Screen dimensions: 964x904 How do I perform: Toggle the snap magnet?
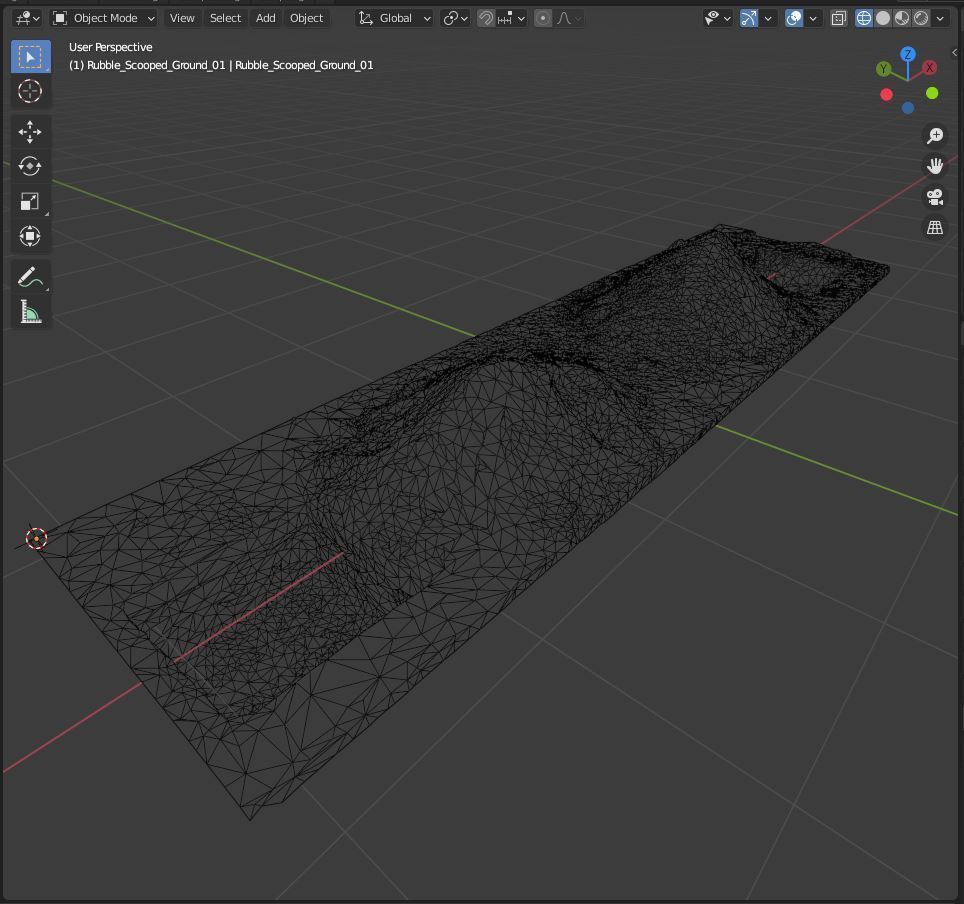pos(486,18)
